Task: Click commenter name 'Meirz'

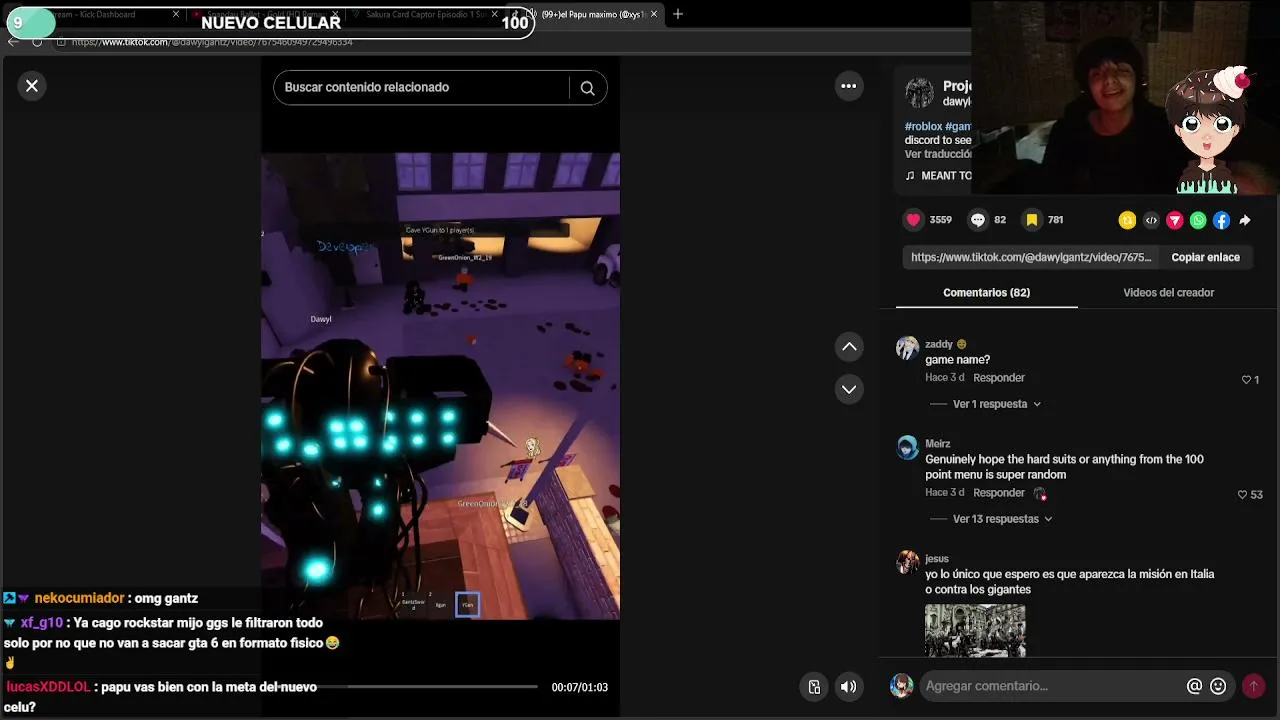Action: click(937, 444)
